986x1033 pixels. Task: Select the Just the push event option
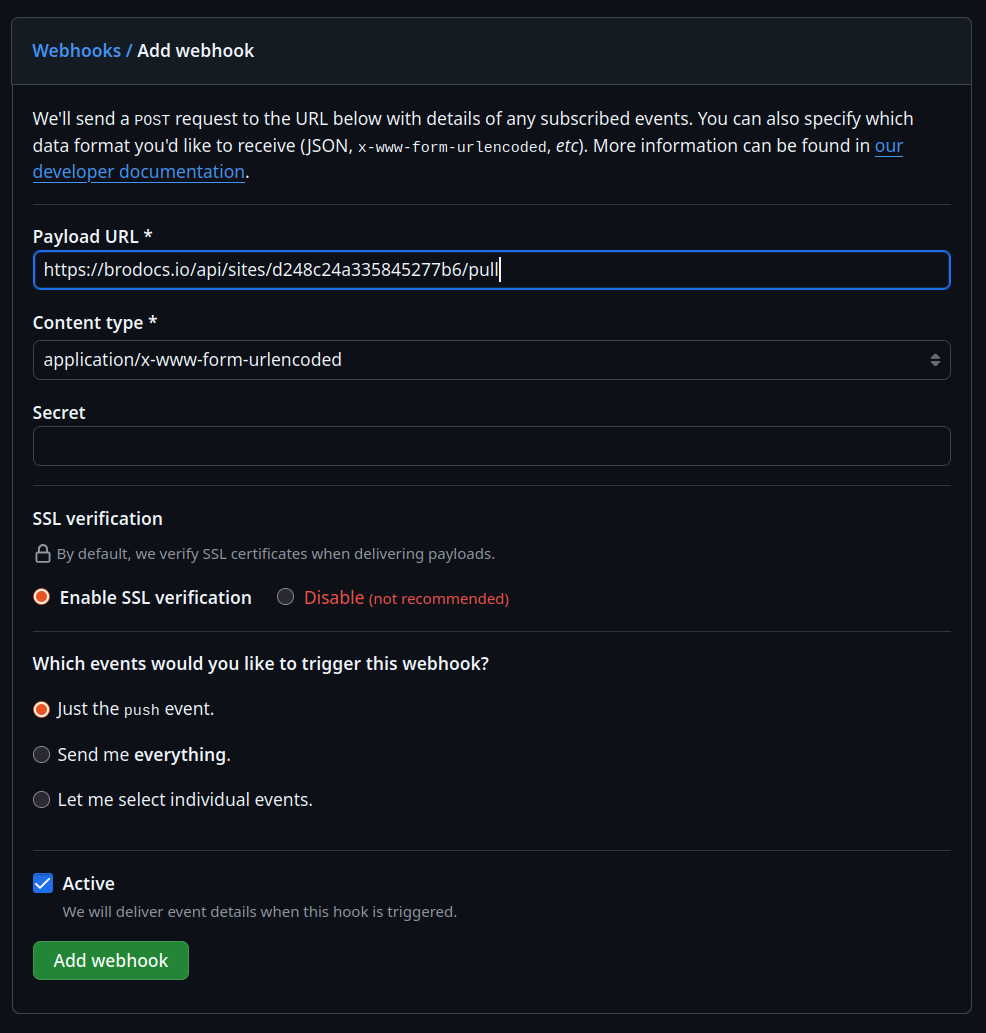(42, 709)
